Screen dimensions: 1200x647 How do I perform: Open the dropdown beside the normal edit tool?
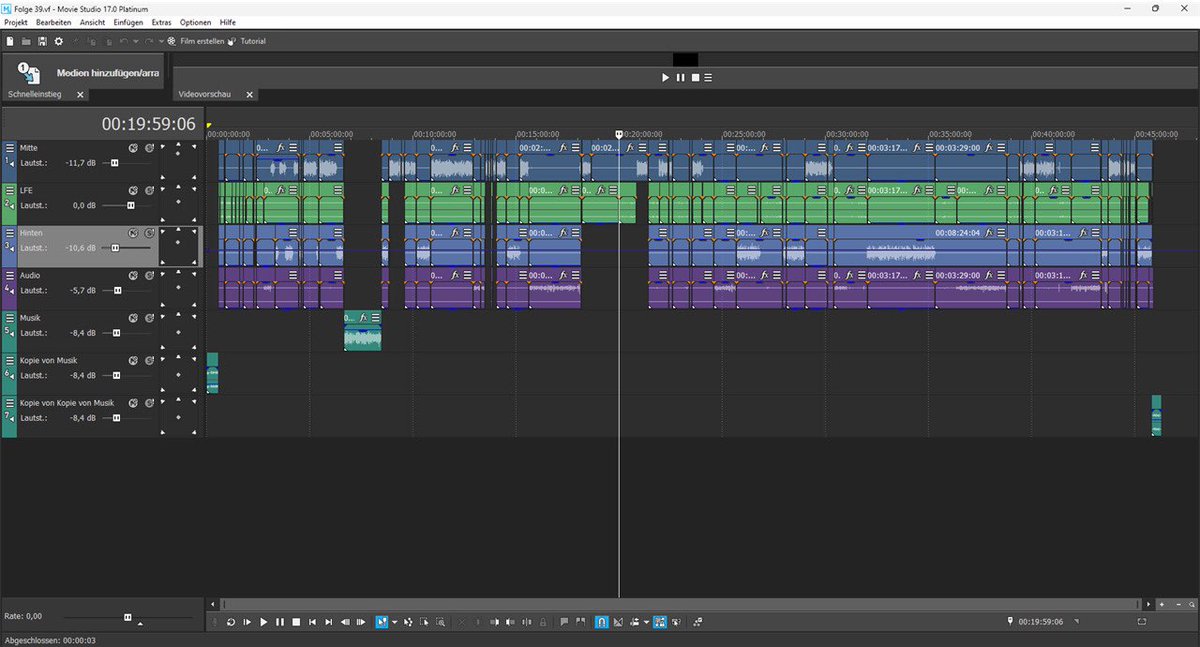[395, 622]
